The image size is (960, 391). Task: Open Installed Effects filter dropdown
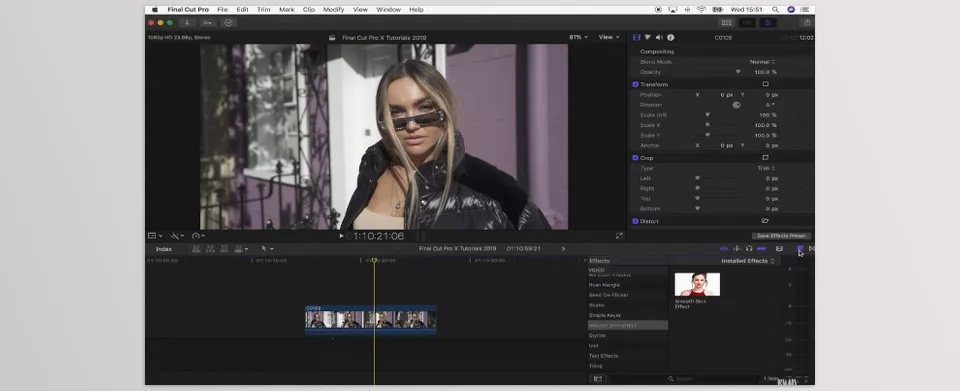(x=748, y=261)
